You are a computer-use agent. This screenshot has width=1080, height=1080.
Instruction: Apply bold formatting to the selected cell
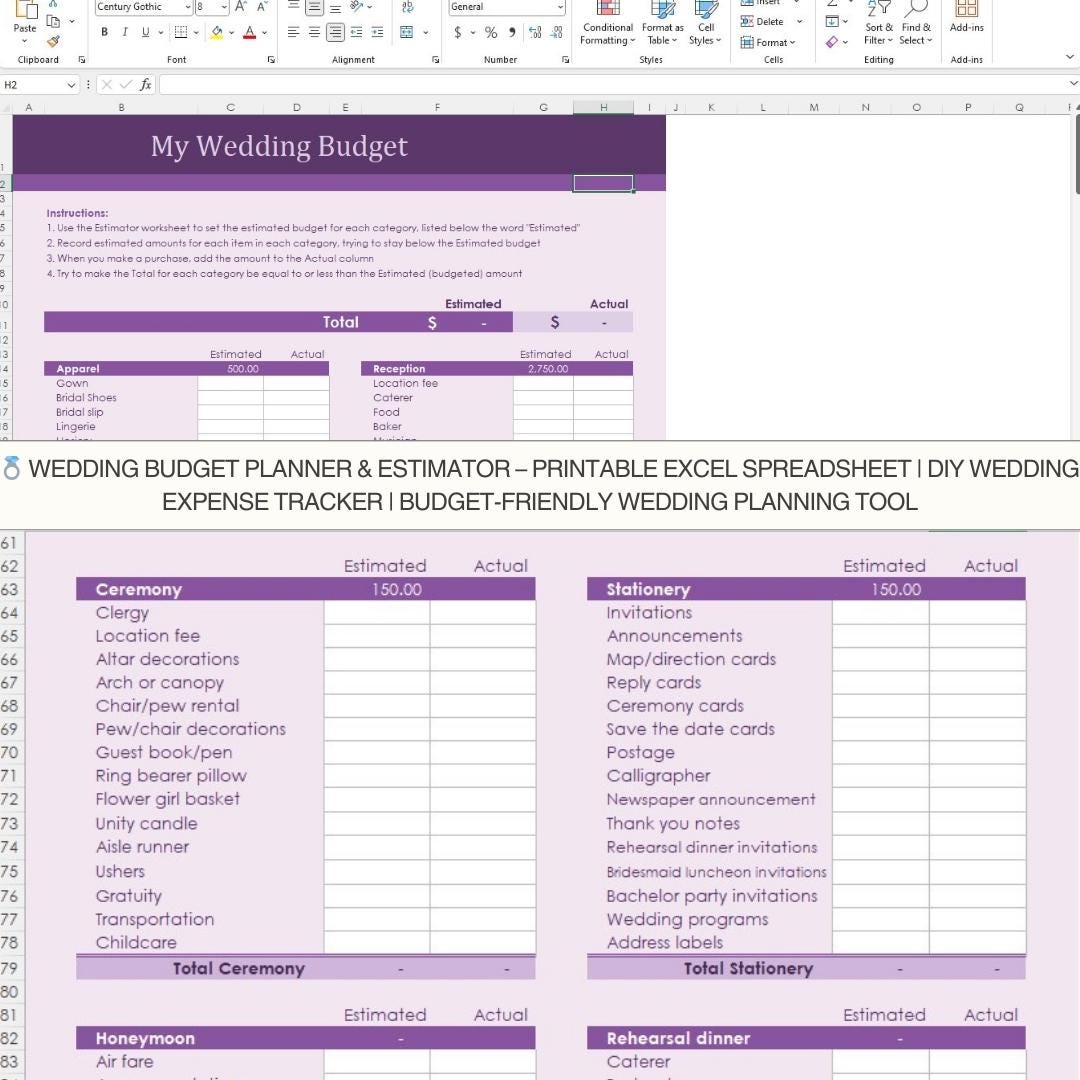coord(104,32)
